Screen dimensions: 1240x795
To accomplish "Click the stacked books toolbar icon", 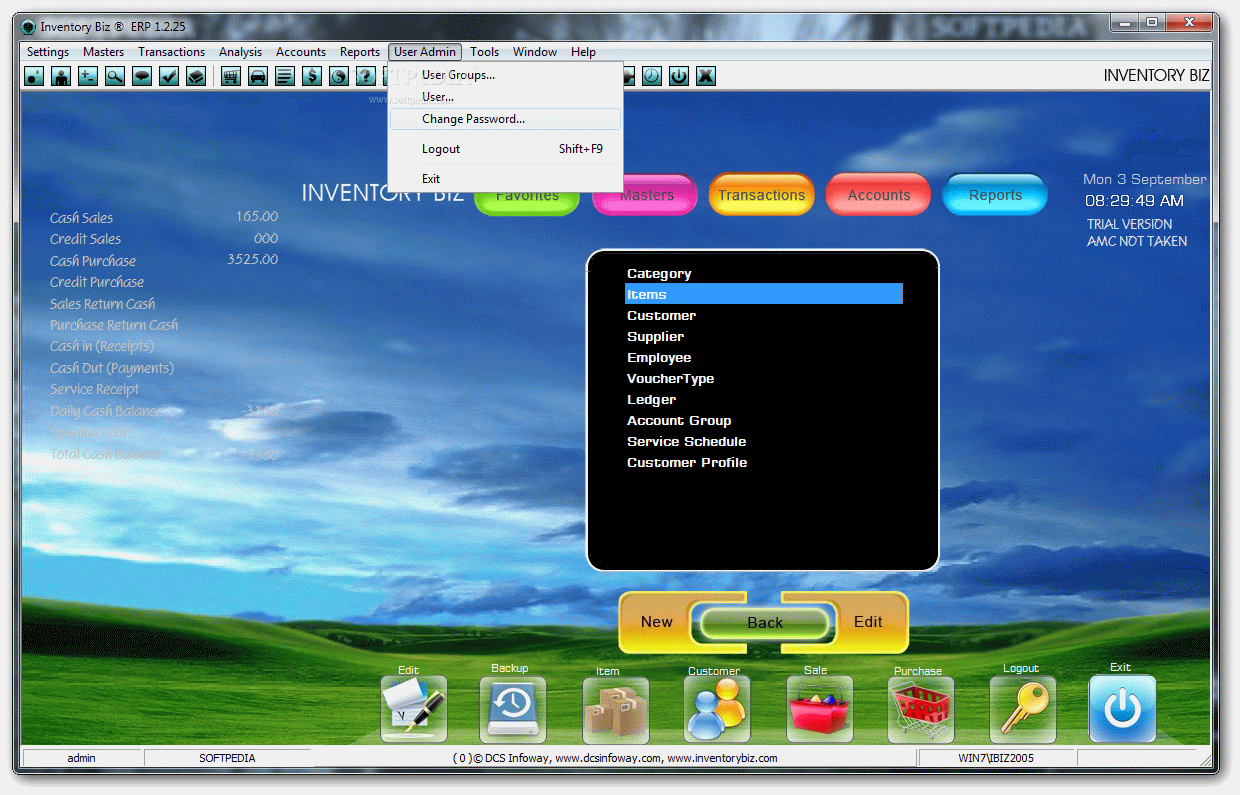I will 196,75.
